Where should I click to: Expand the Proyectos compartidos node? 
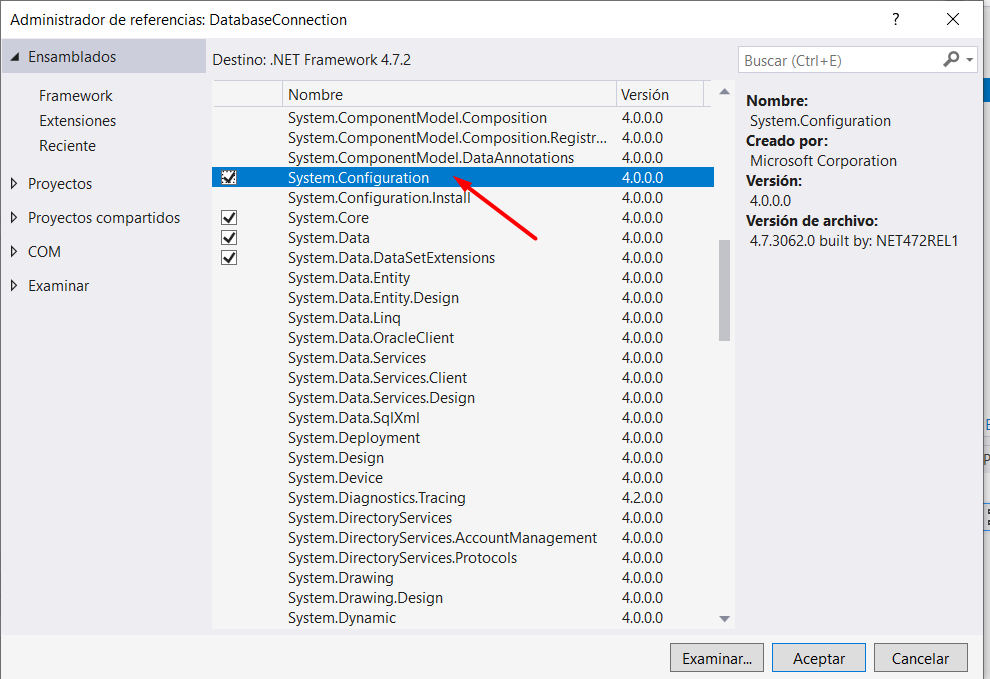[x=14, y=218]
